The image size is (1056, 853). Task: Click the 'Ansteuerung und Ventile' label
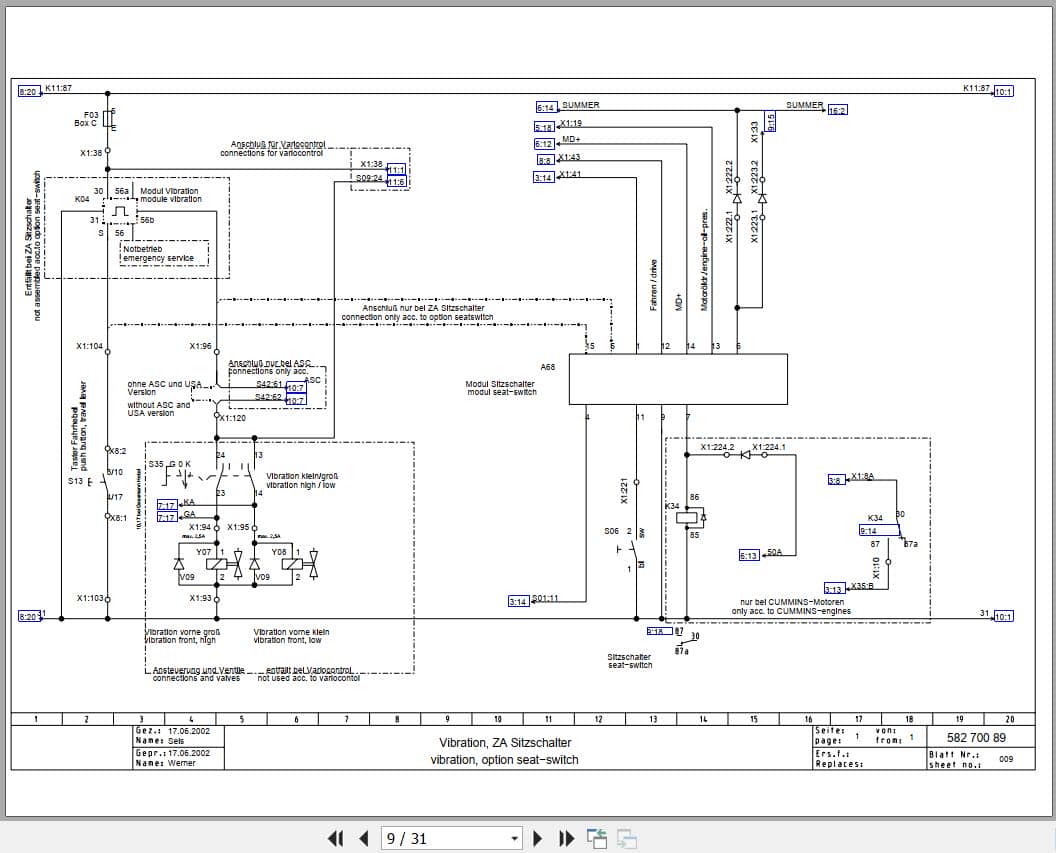pyautogui.click(x=199, y=670)
